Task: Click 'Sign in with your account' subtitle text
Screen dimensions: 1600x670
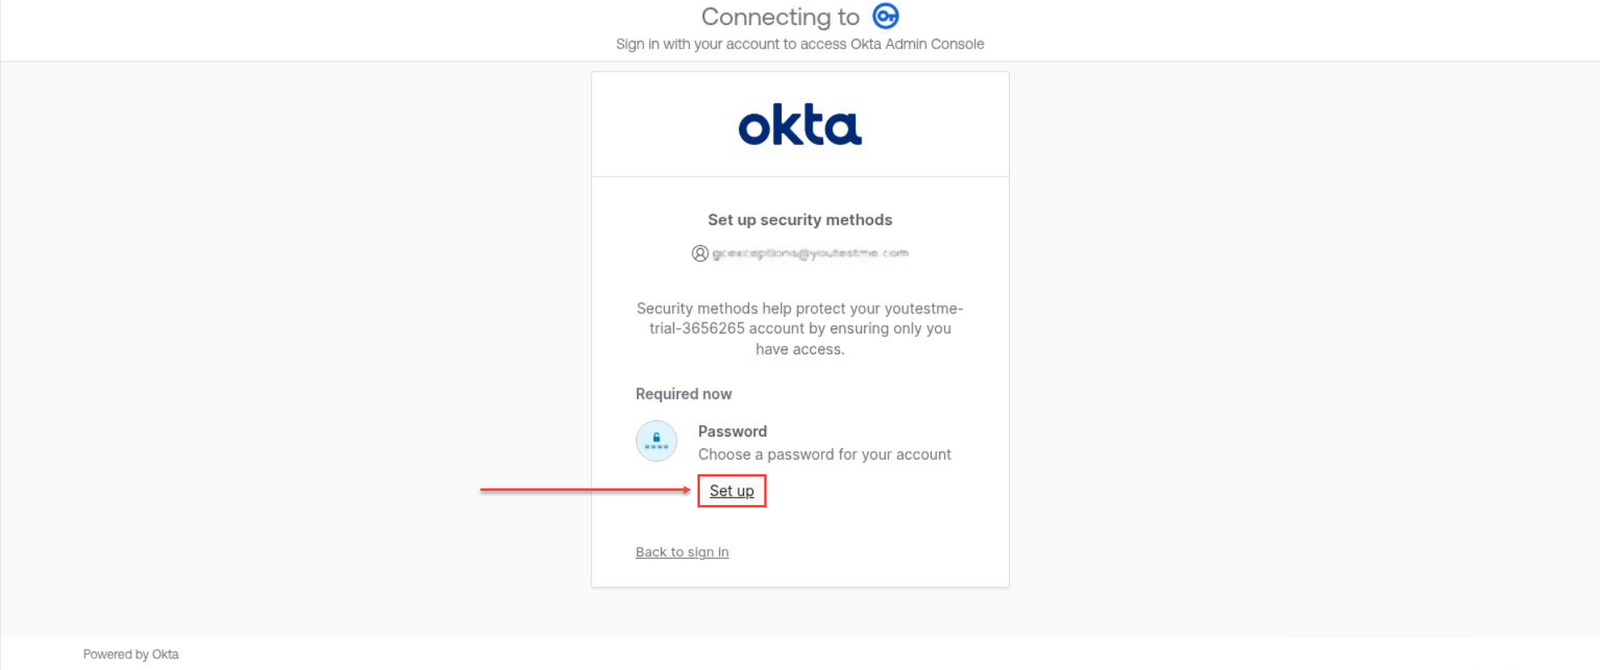Action: (700, 44)
